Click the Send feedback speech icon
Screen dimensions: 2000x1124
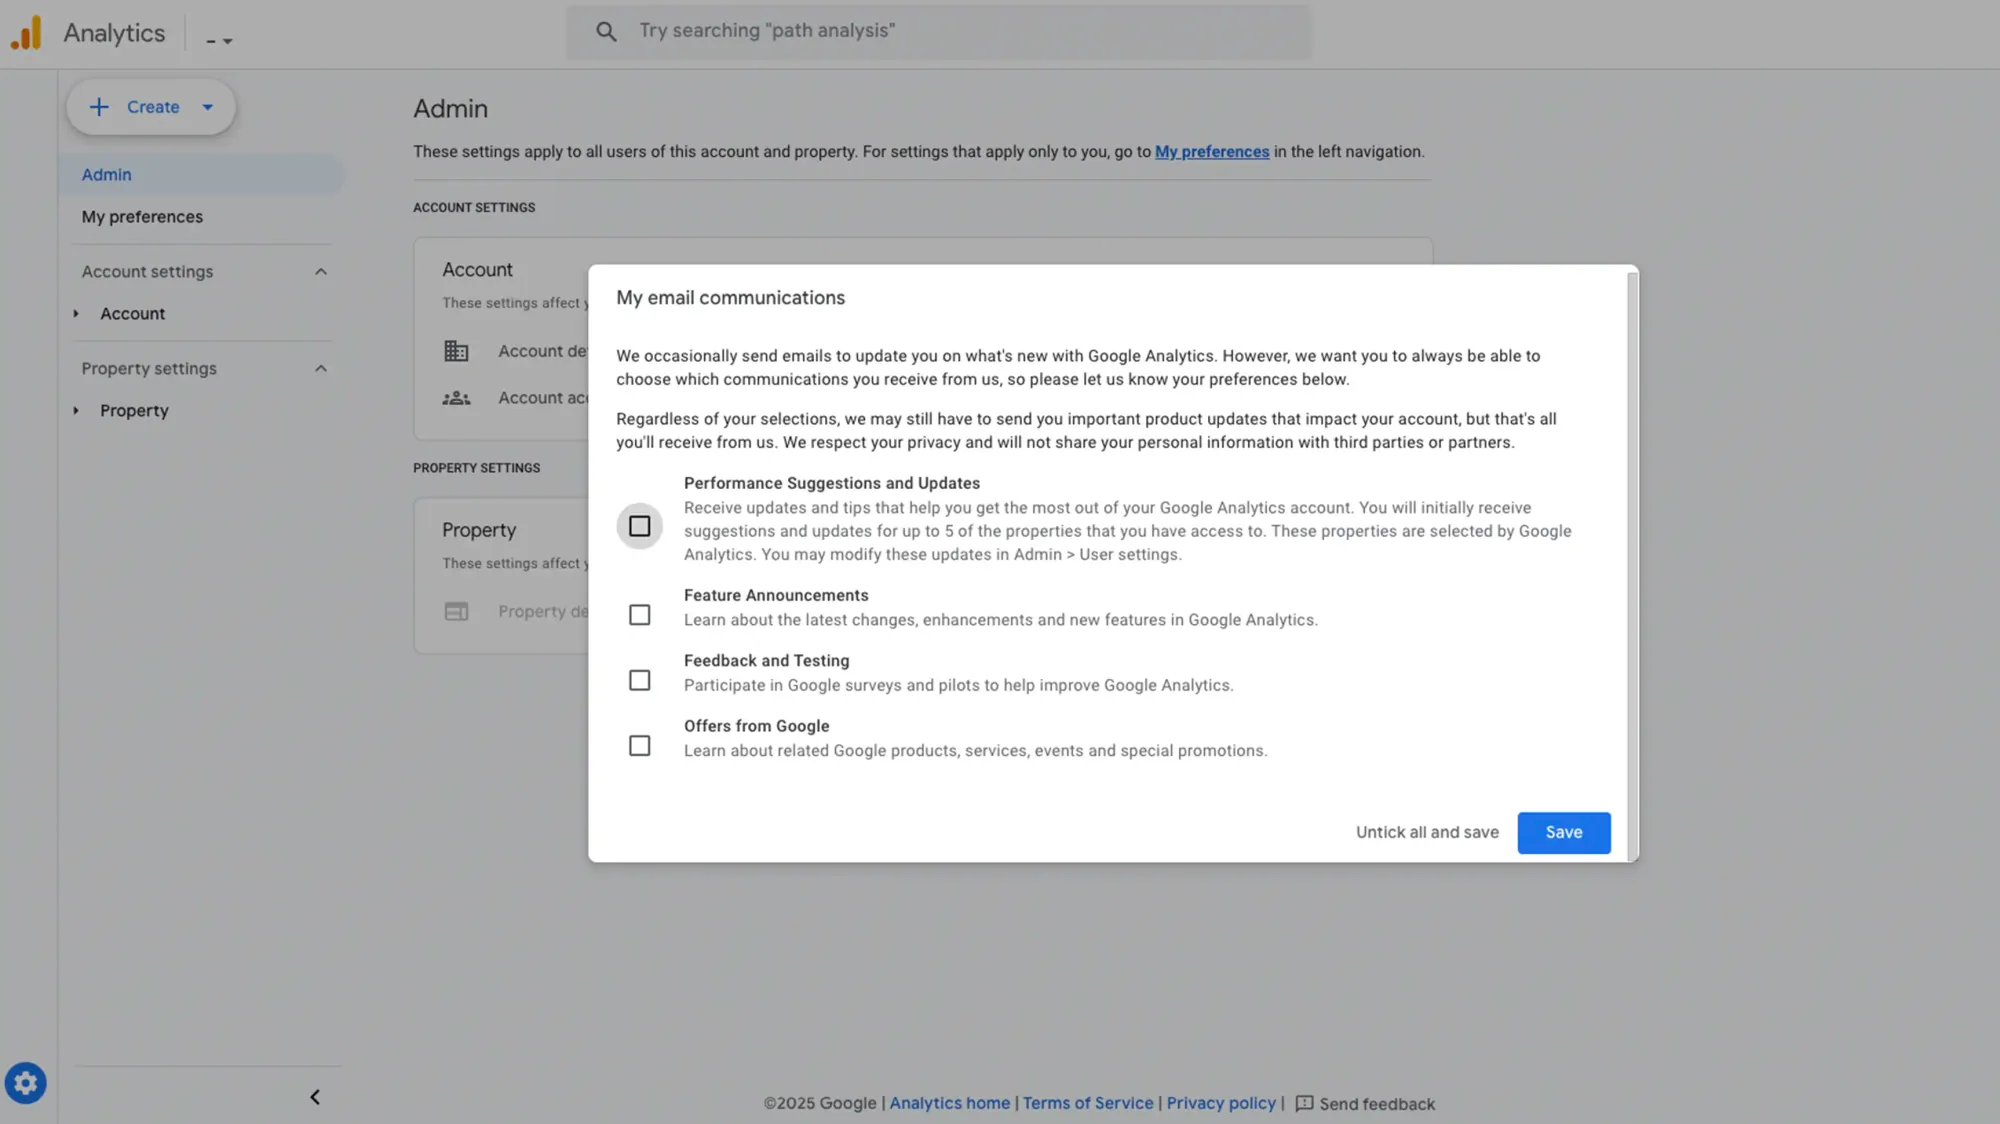pyautogui.click(x=1304, y=1103)
